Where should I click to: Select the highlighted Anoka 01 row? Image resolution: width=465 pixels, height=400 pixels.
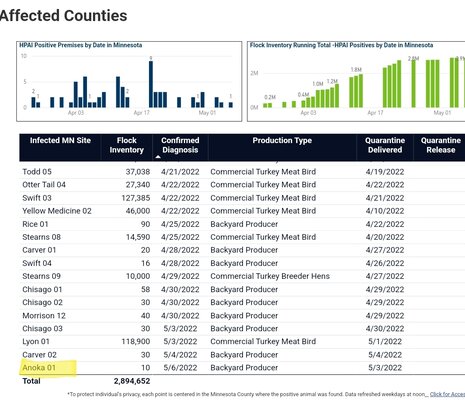[242, 368]
